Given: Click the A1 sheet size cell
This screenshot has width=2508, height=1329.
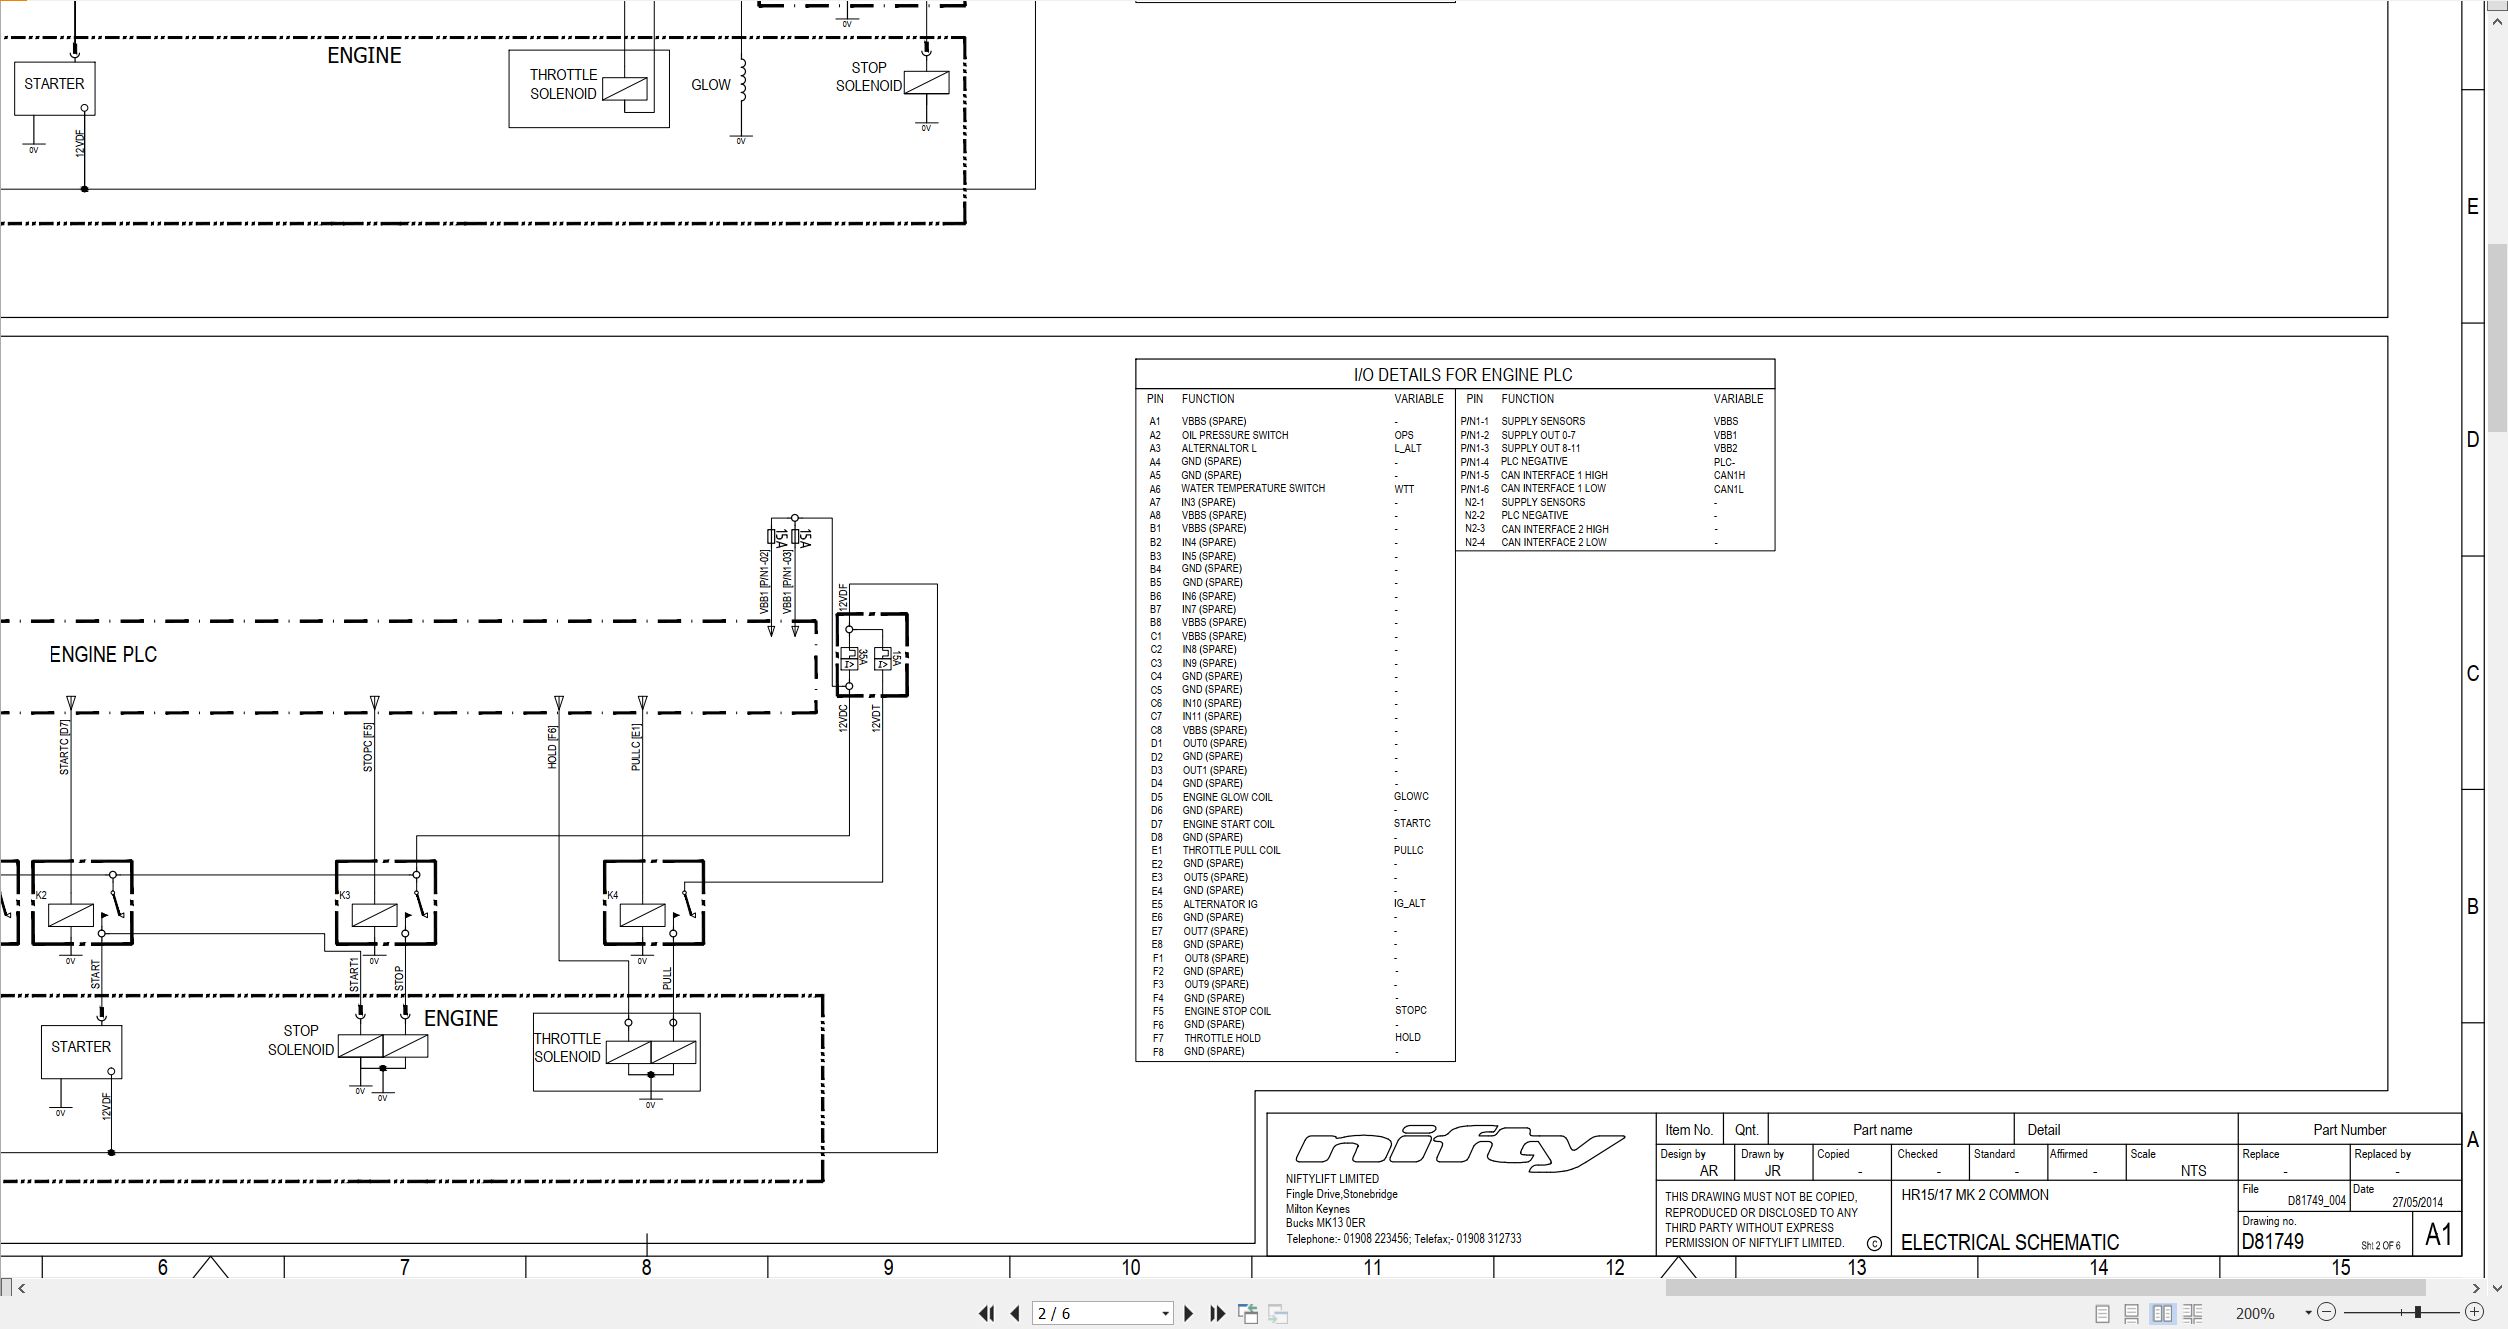Looking at the screenshot, I should 2438,1235.
